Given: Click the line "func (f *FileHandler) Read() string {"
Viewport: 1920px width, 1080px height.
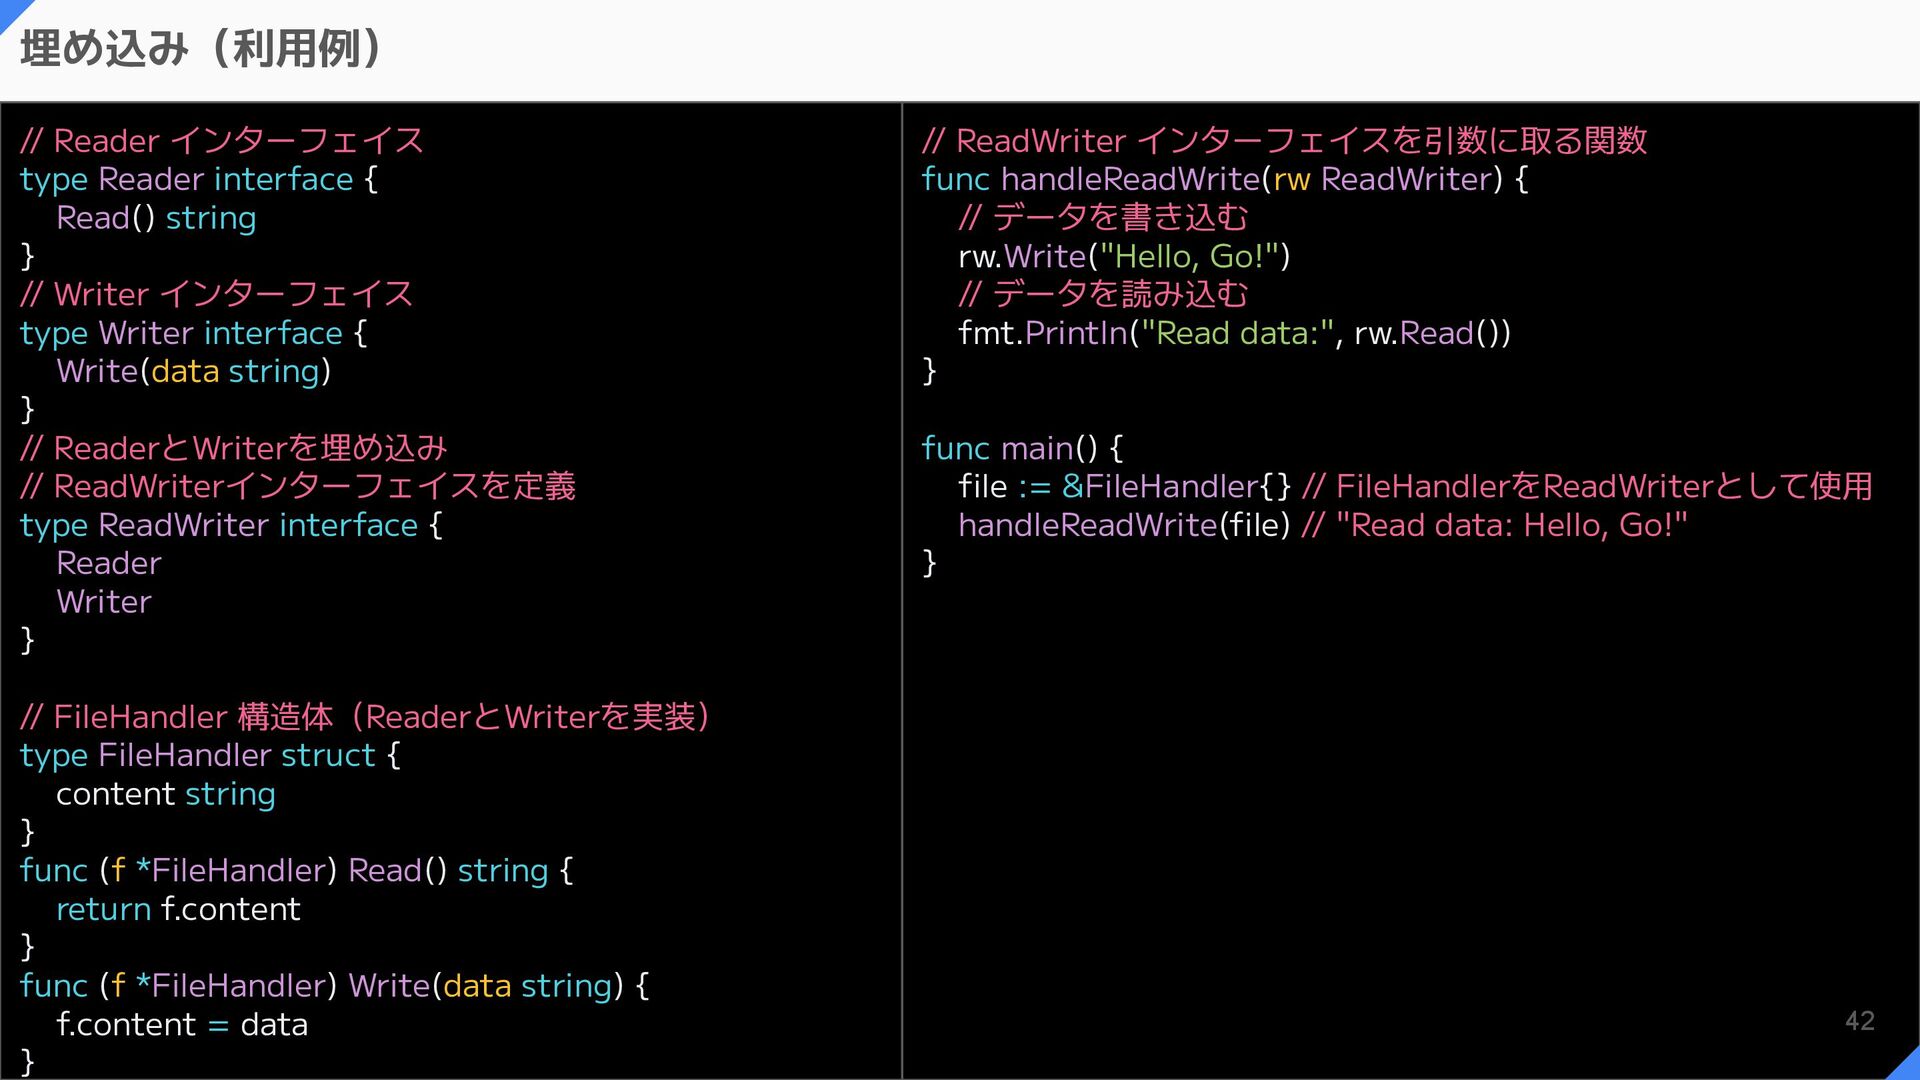Looking at the screenshot, I should pos(297,871).
